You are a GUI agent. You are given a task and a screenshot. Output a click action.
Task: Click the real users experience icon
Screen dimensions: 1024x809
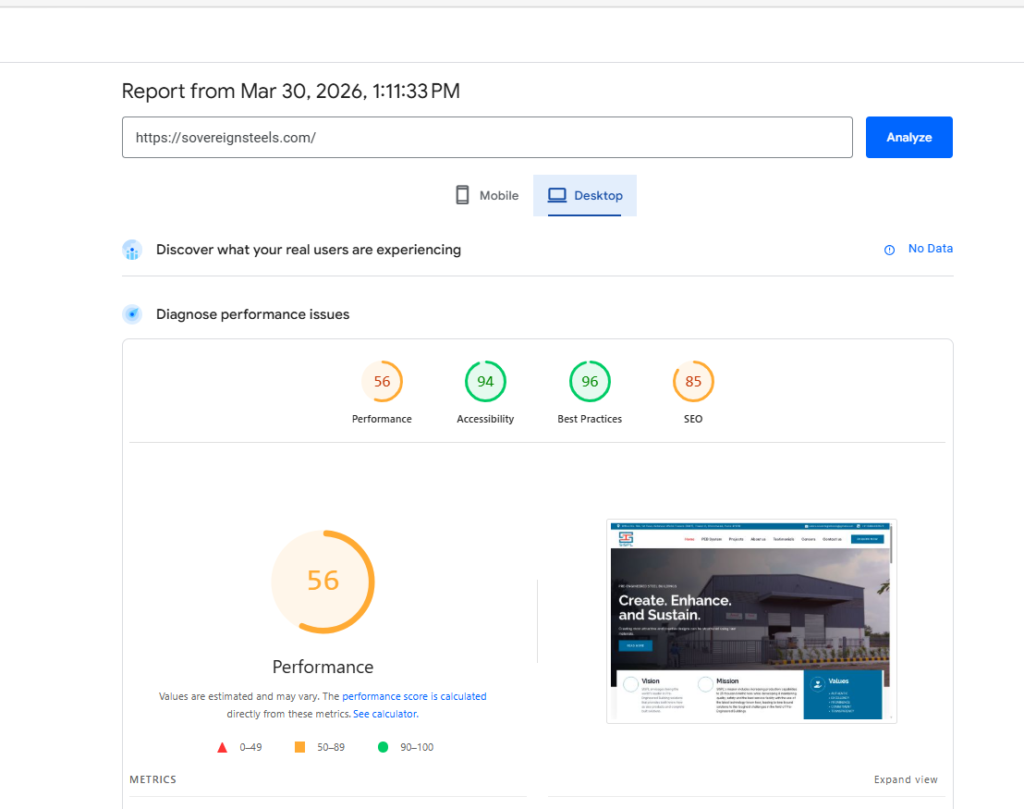132,250
